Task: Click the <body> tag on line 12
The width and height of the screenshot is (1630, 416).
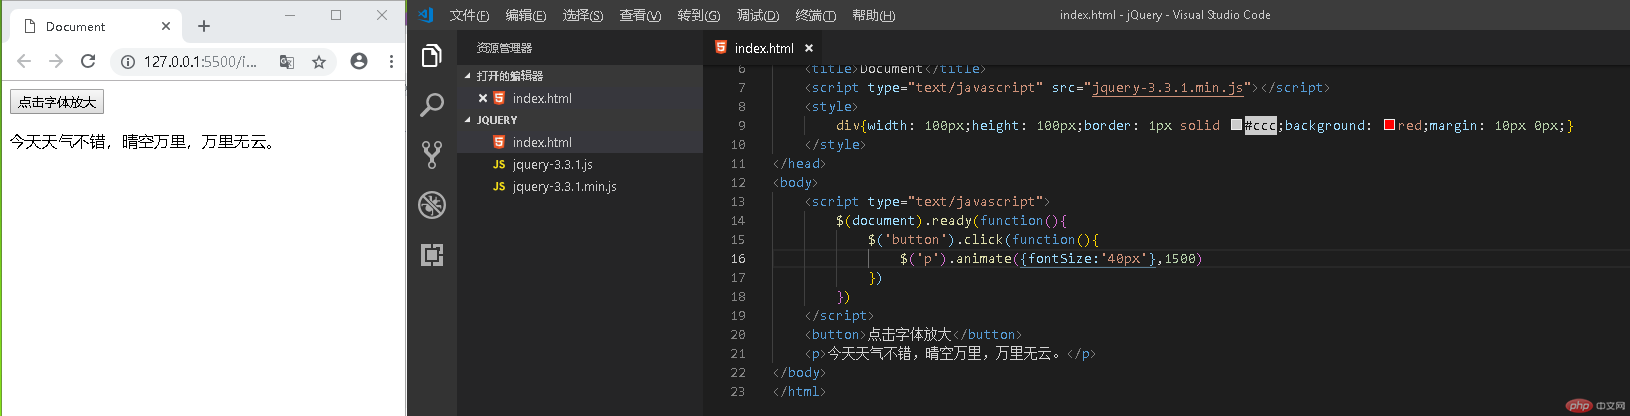Action: pos(796,183)
